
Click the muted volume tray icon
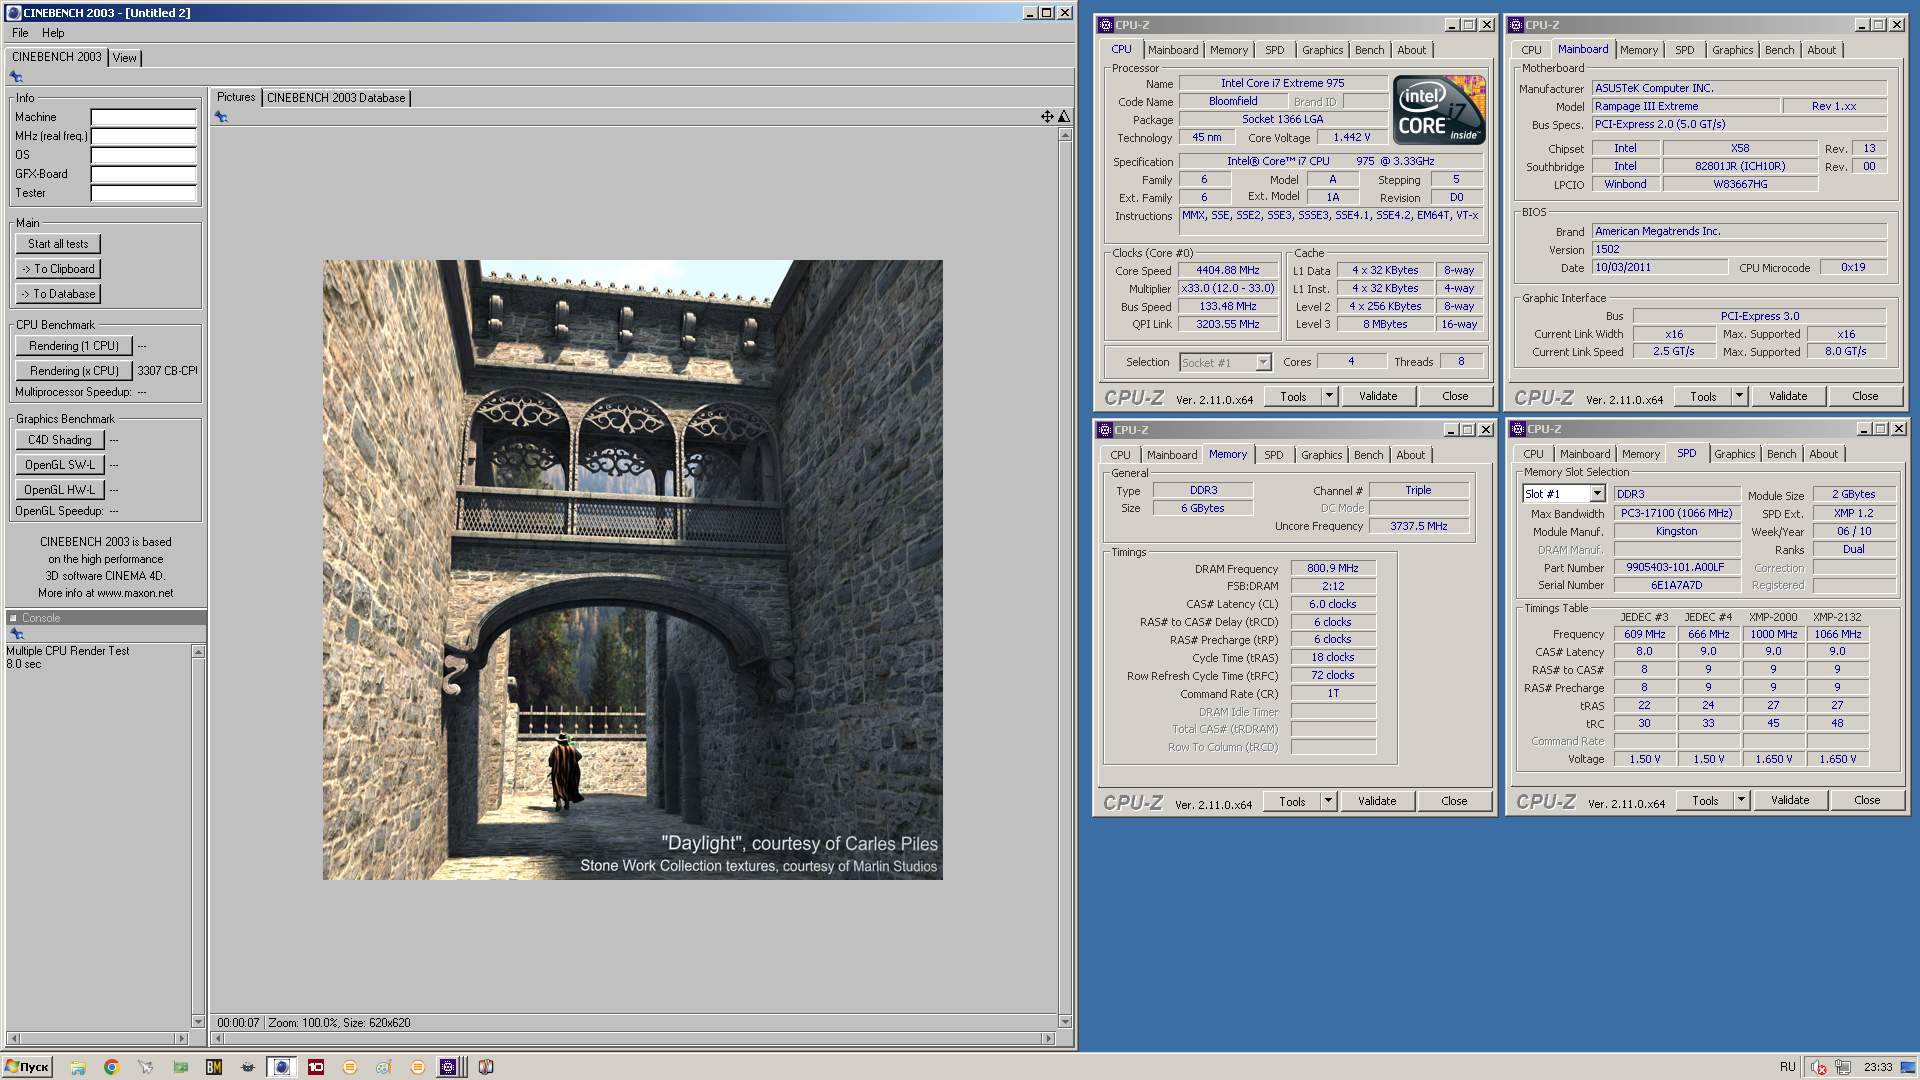[1819, 1067]
